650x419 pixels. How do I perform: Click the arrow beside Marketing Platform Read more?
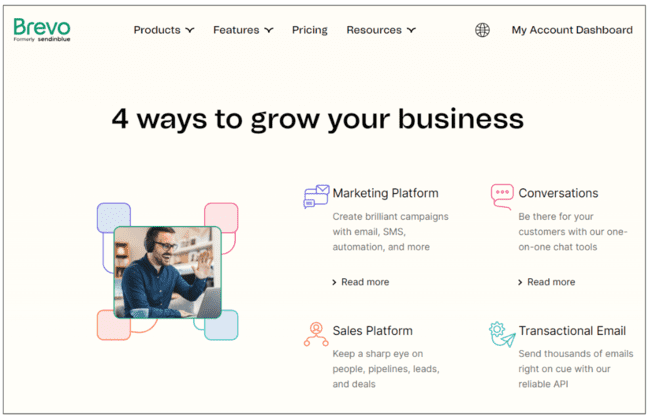point(335,282)
